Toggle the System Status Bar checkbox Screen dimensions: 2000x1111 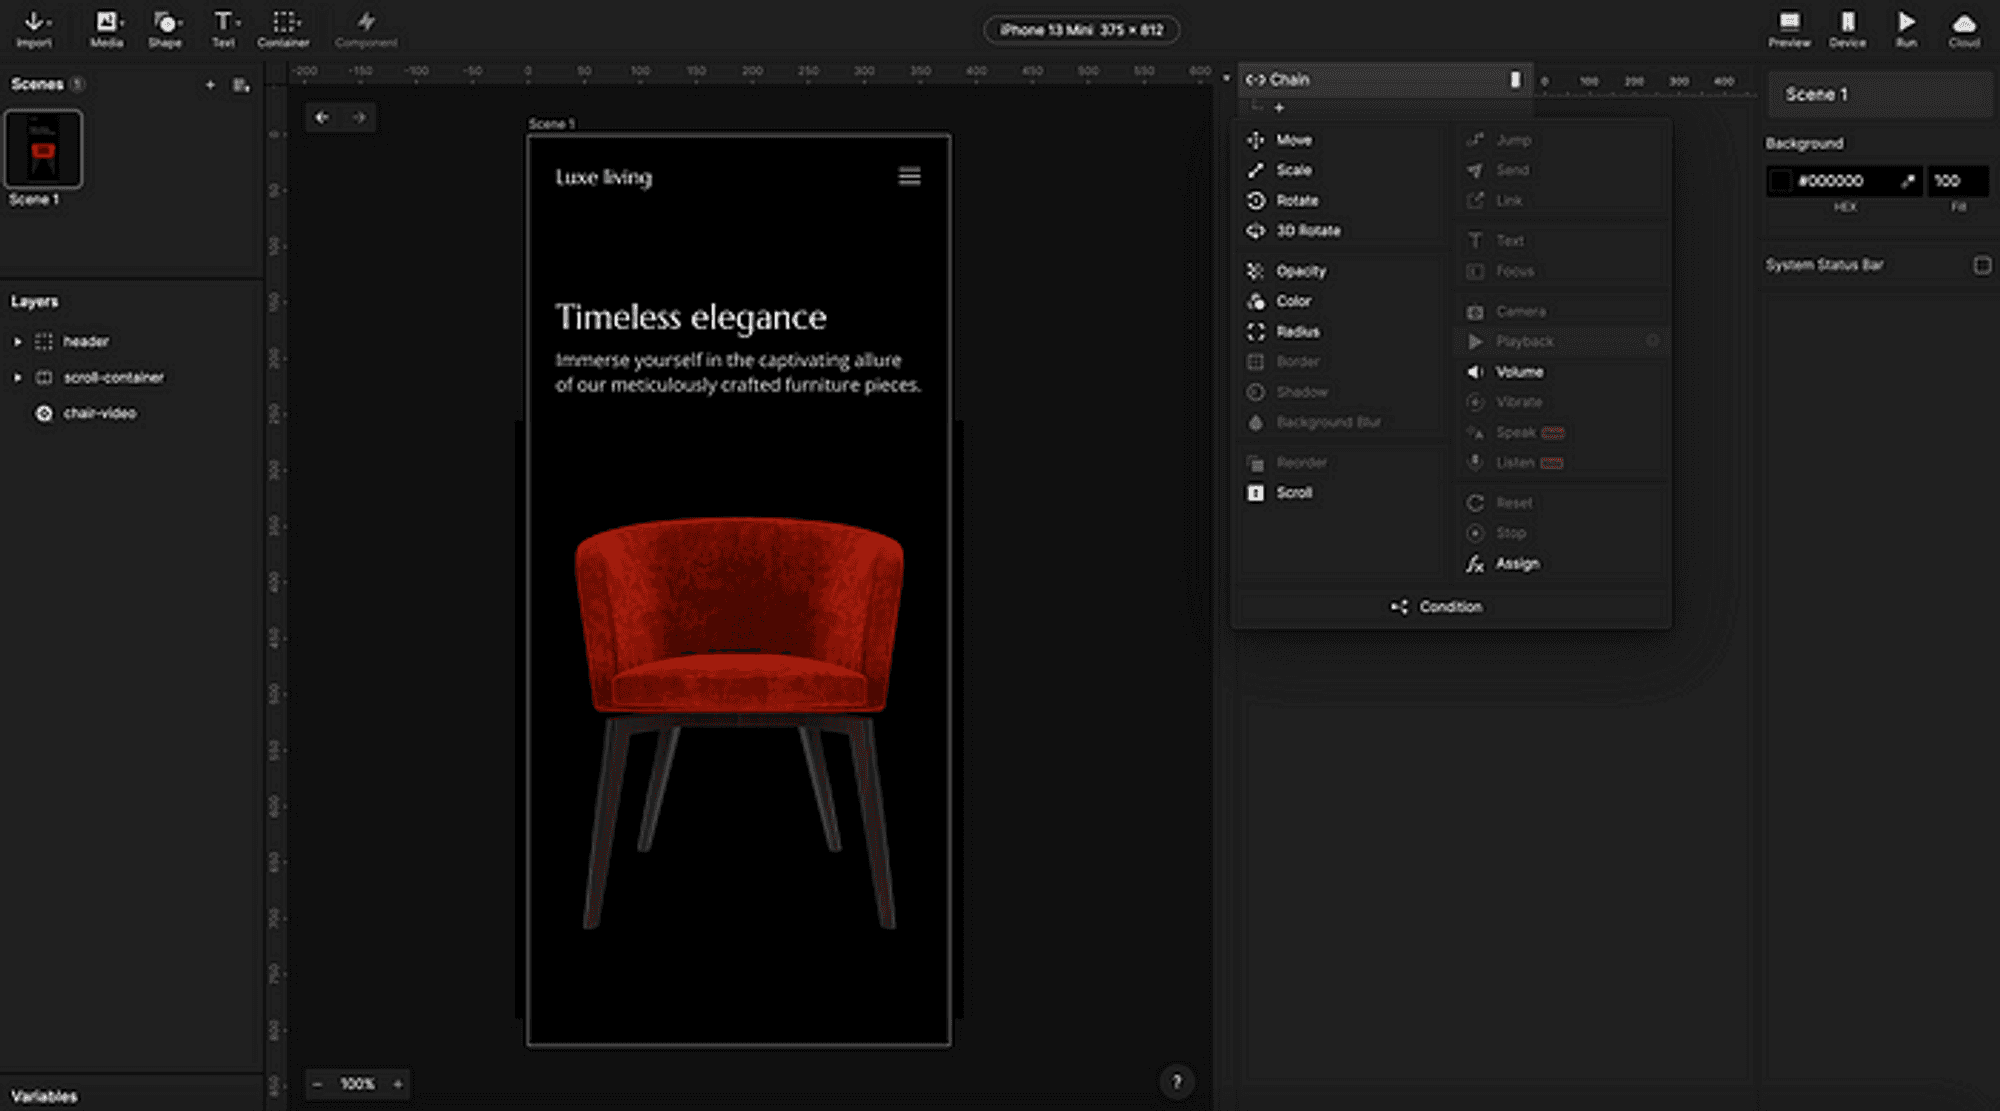click(x=1982, y=265)
